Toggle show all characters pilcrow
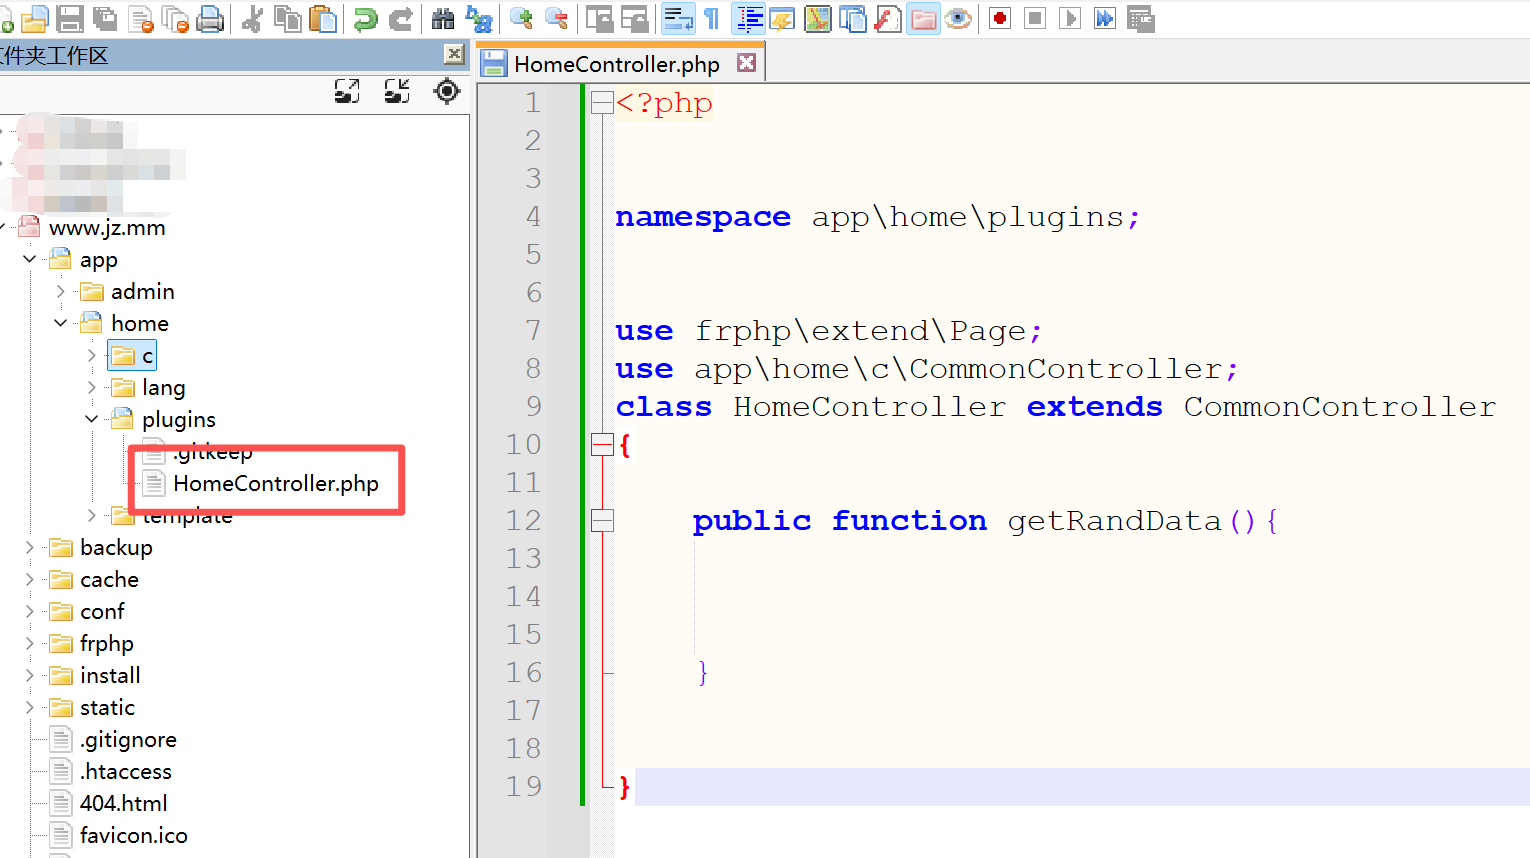Screen dimensions: 1530x858 click(712, 19)
